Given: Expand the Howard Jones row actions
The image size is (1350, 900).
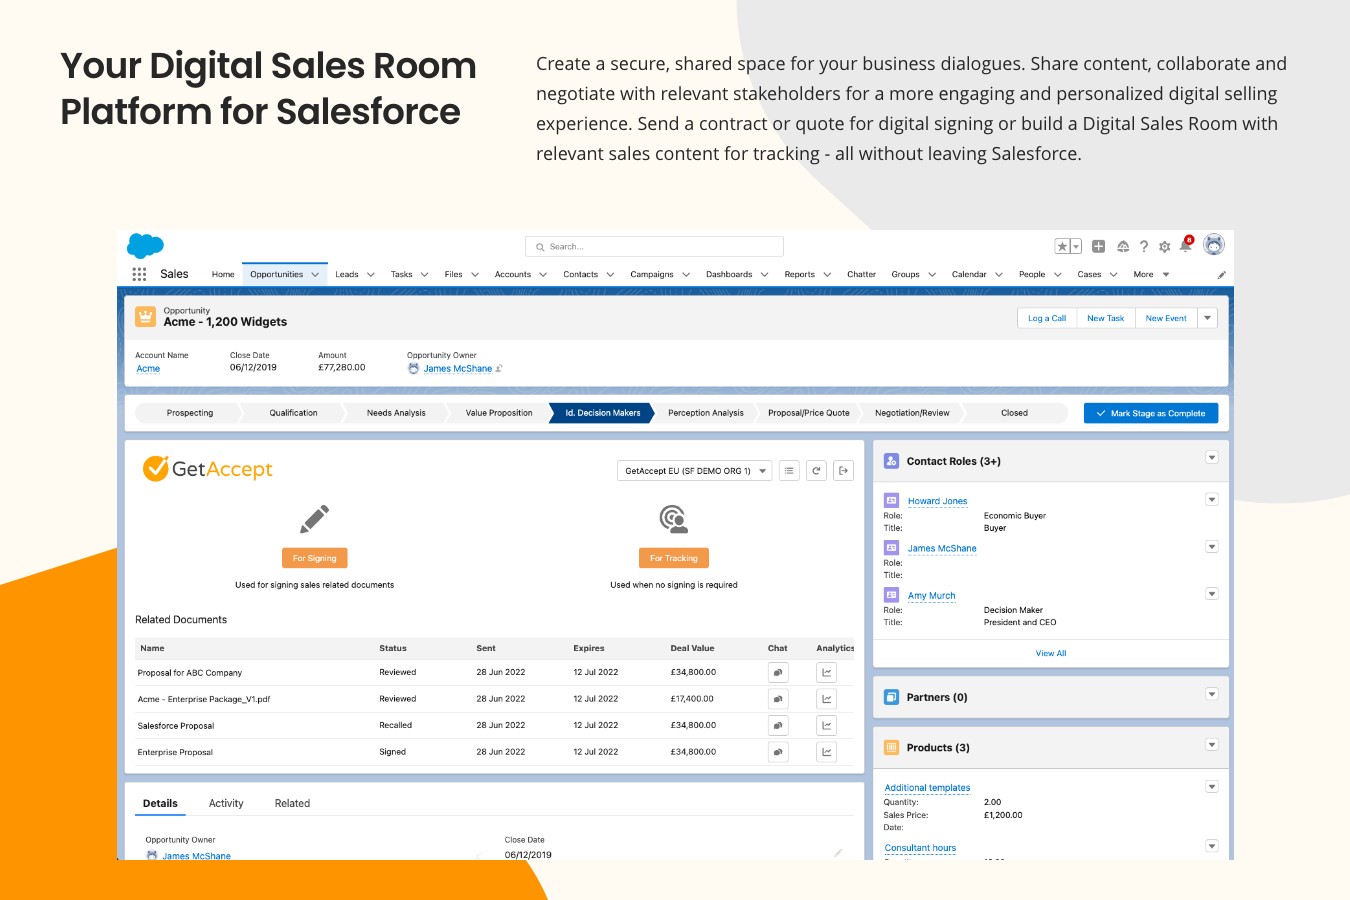Looking at the screenshot, I should pyautogui.click(x=1211, y=500).
